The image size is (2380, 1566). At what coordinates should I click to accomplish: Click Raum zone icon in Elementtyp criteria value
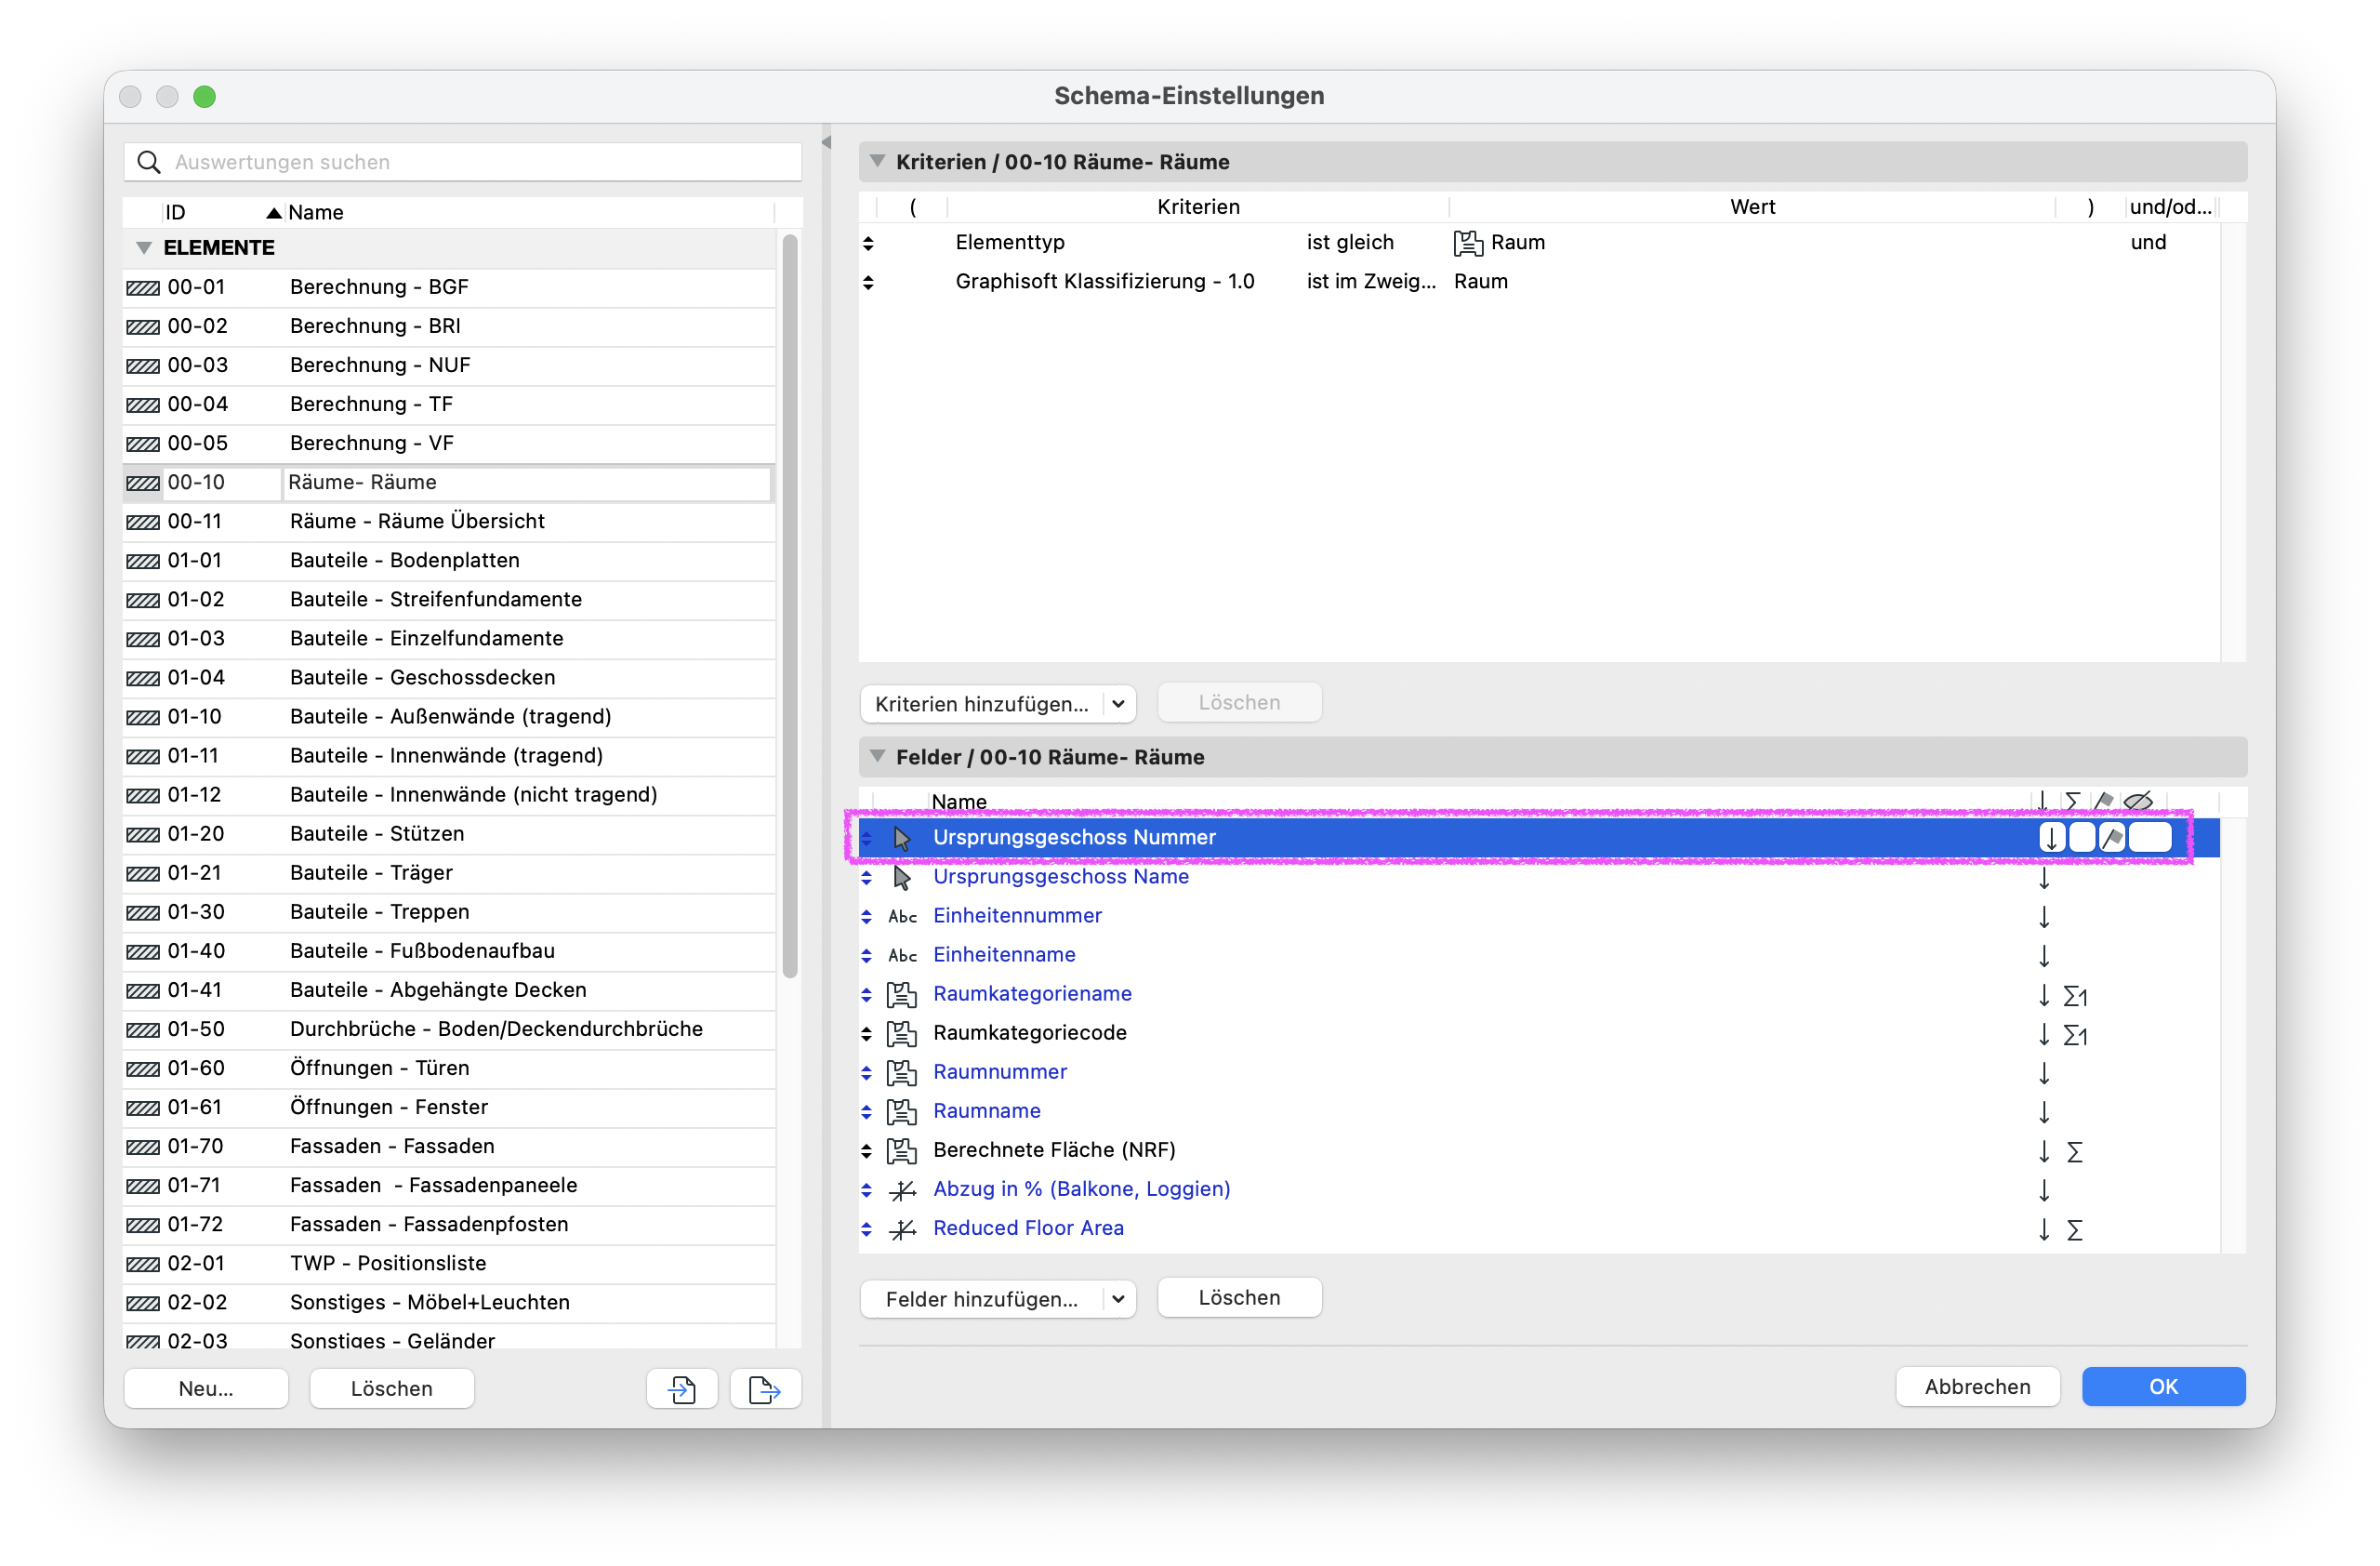[1468, 243]
